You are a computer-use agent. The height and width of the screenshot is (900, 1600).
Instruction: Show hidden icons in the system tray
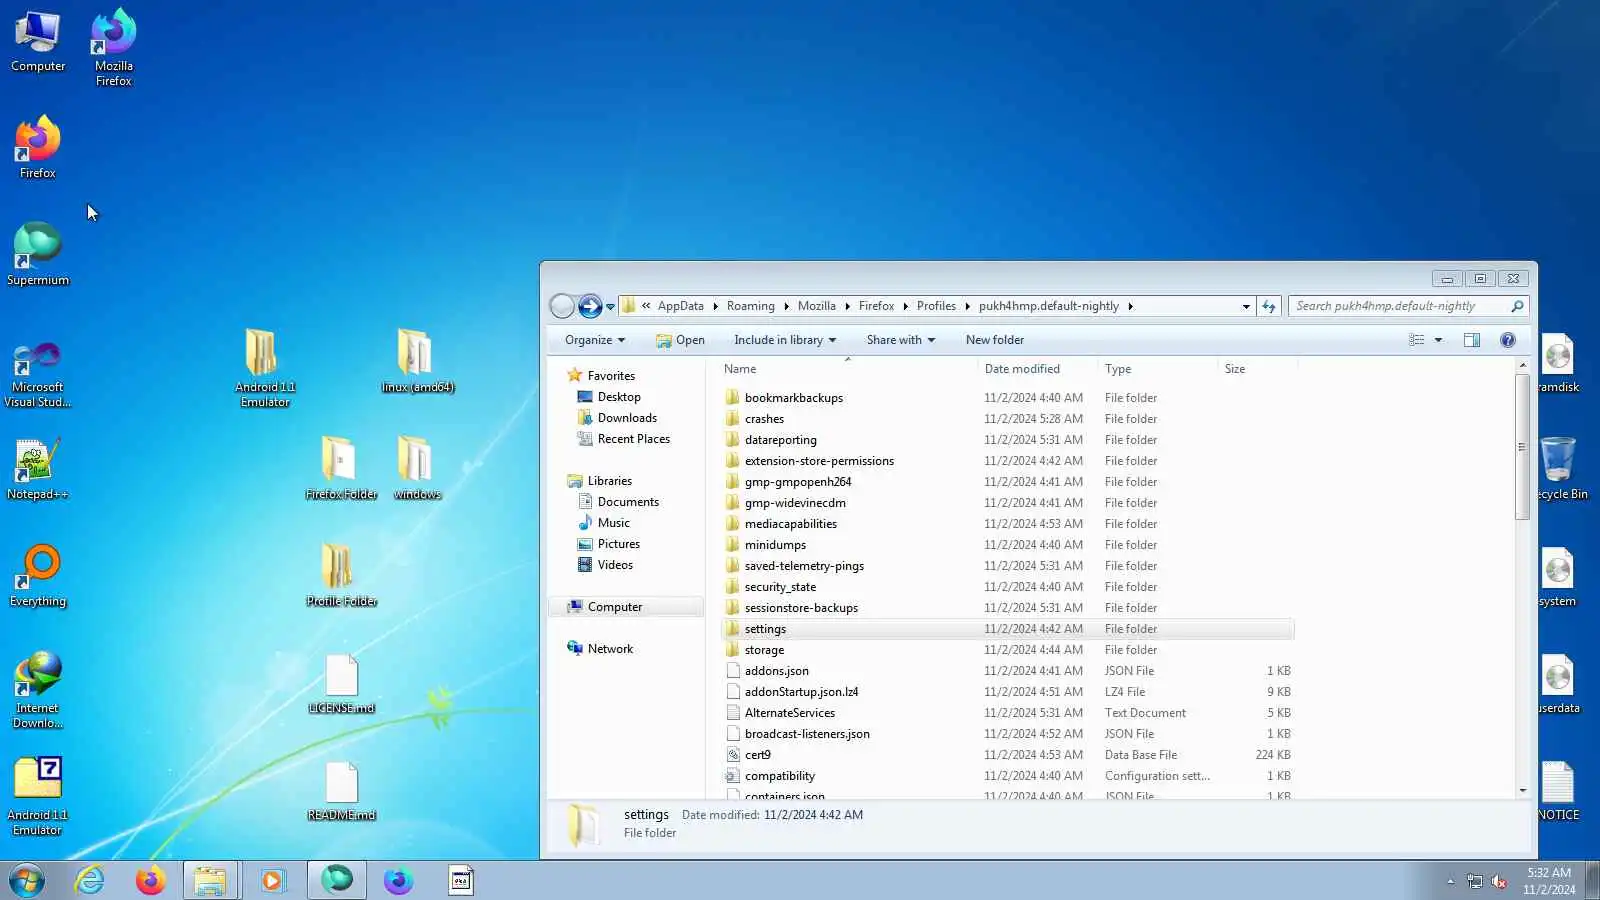click(1450, 881)
